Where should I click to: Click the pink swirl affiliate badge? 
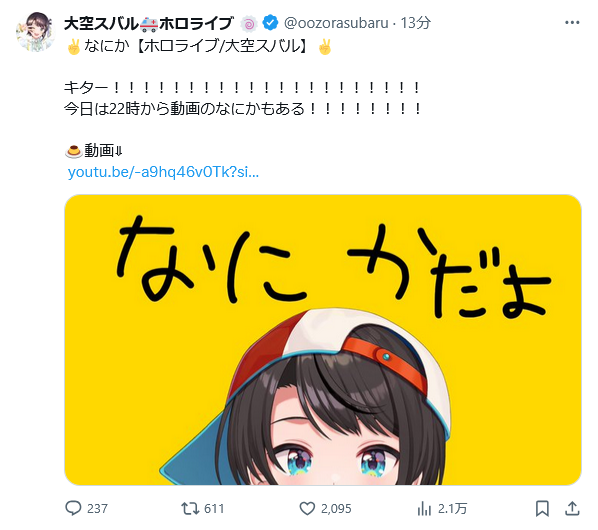249,24
